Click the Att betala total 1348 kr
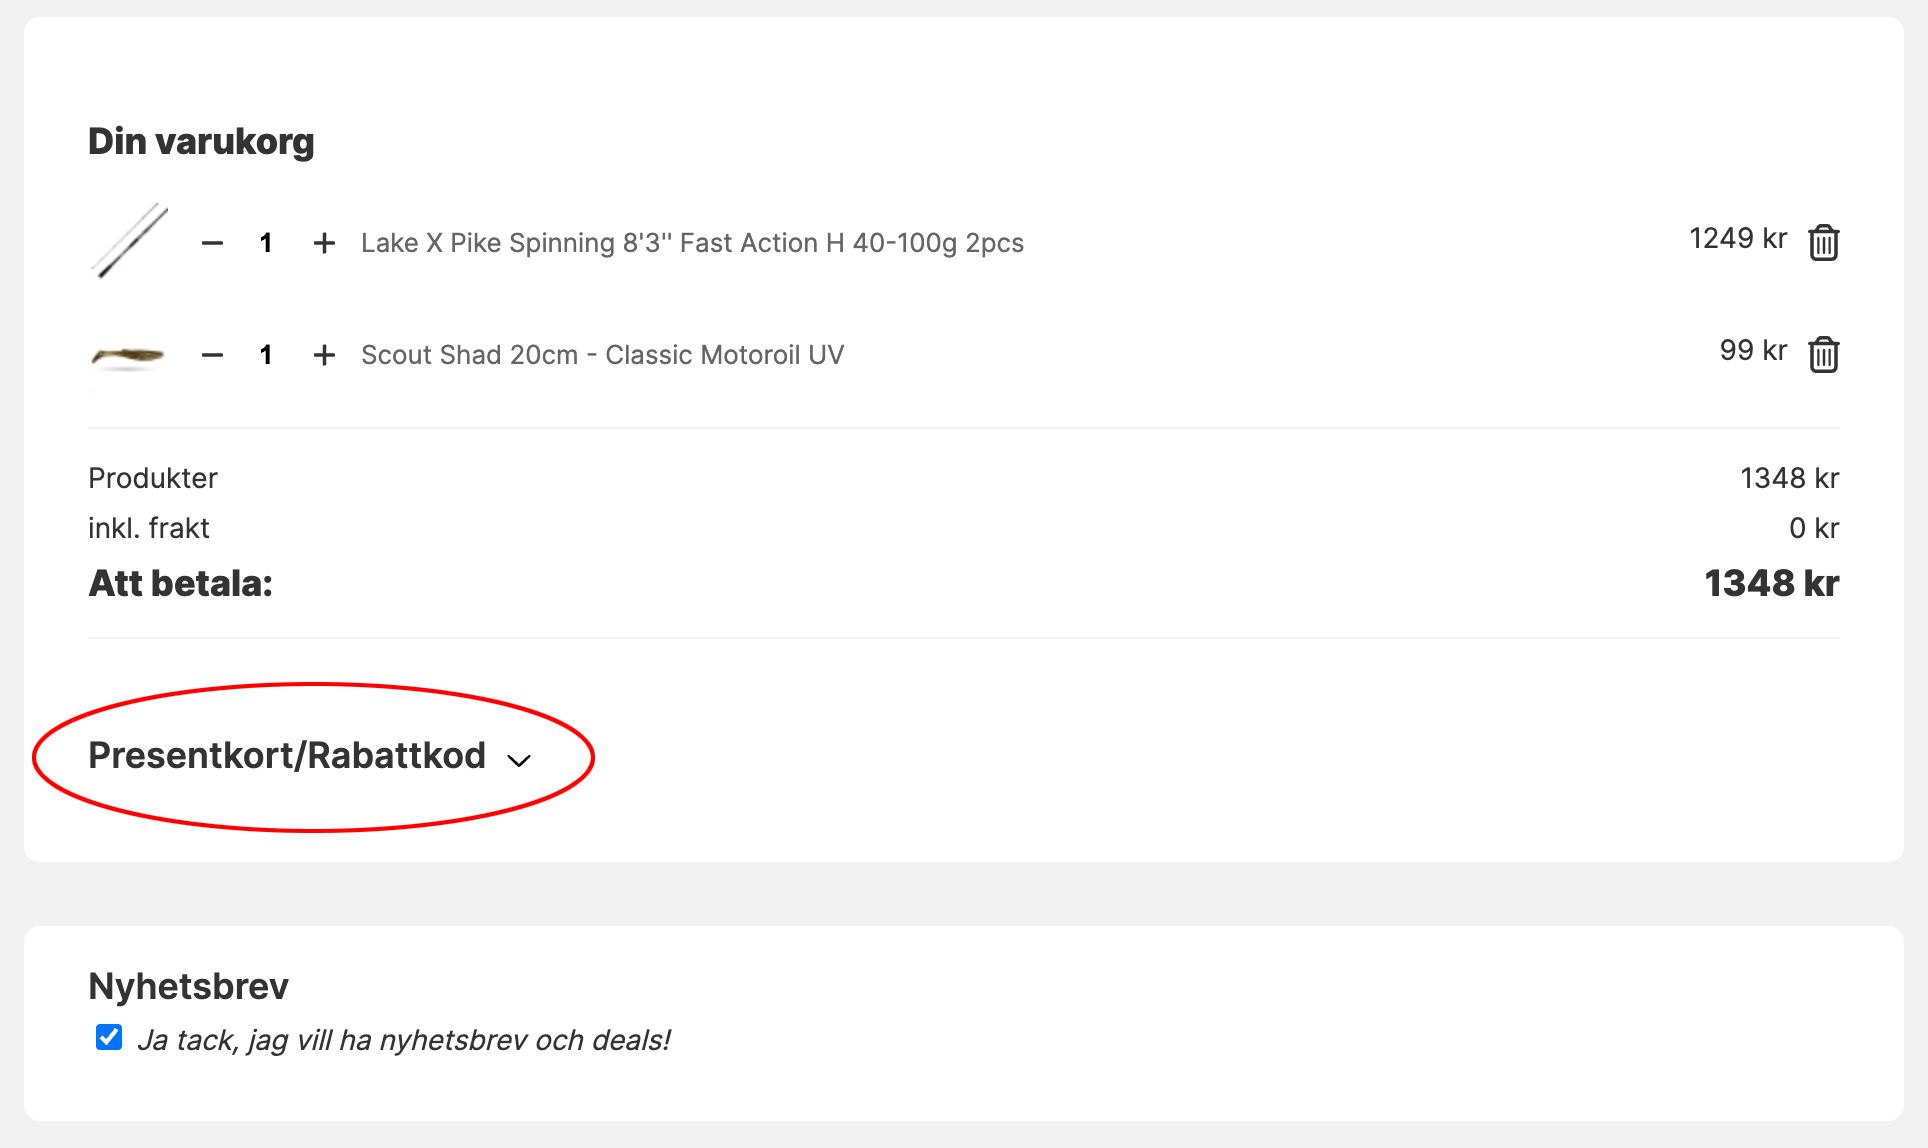 tap(1771, 584)
